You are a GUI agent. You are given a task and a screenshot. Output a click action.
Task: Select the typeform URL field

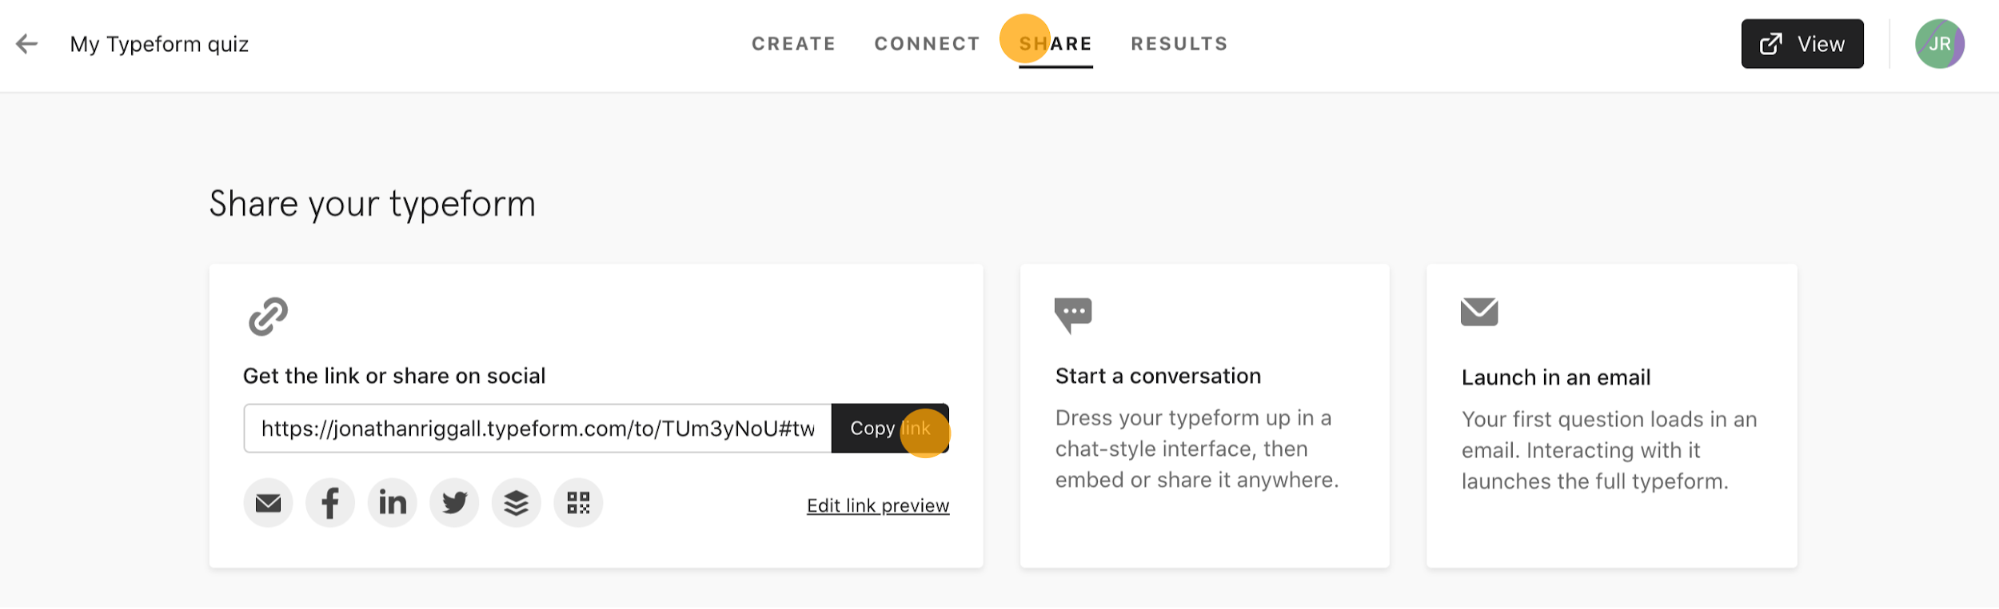[538, 428]
